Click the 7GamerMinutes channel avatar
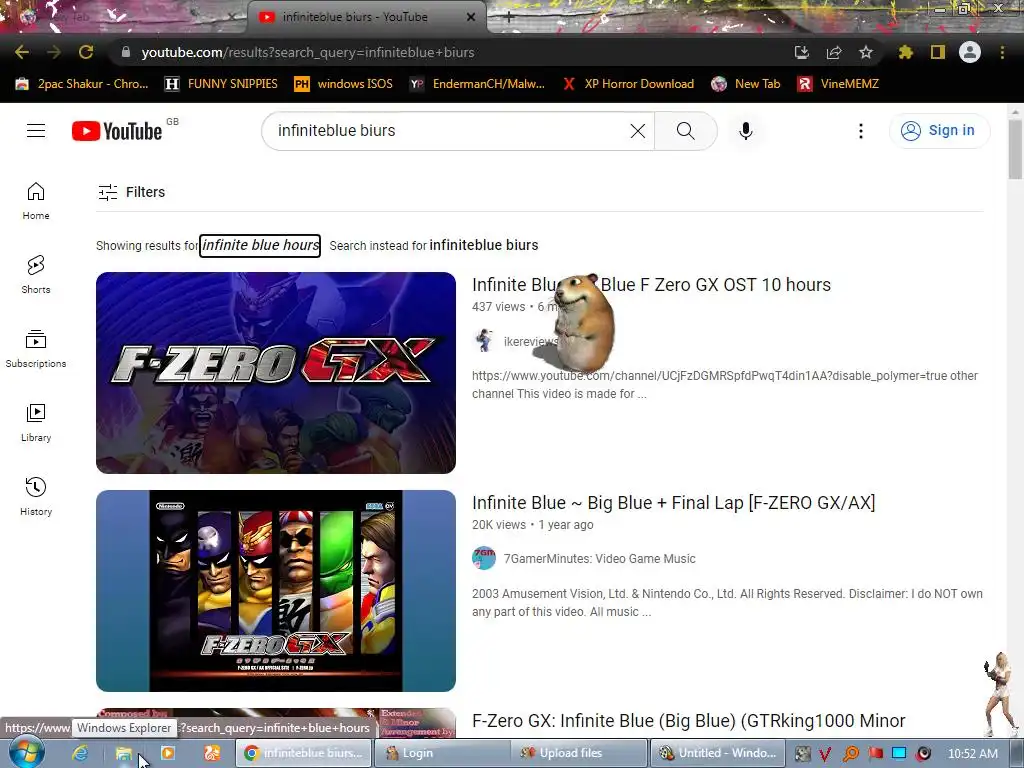 pyautogui.click(x=484, y=558)
